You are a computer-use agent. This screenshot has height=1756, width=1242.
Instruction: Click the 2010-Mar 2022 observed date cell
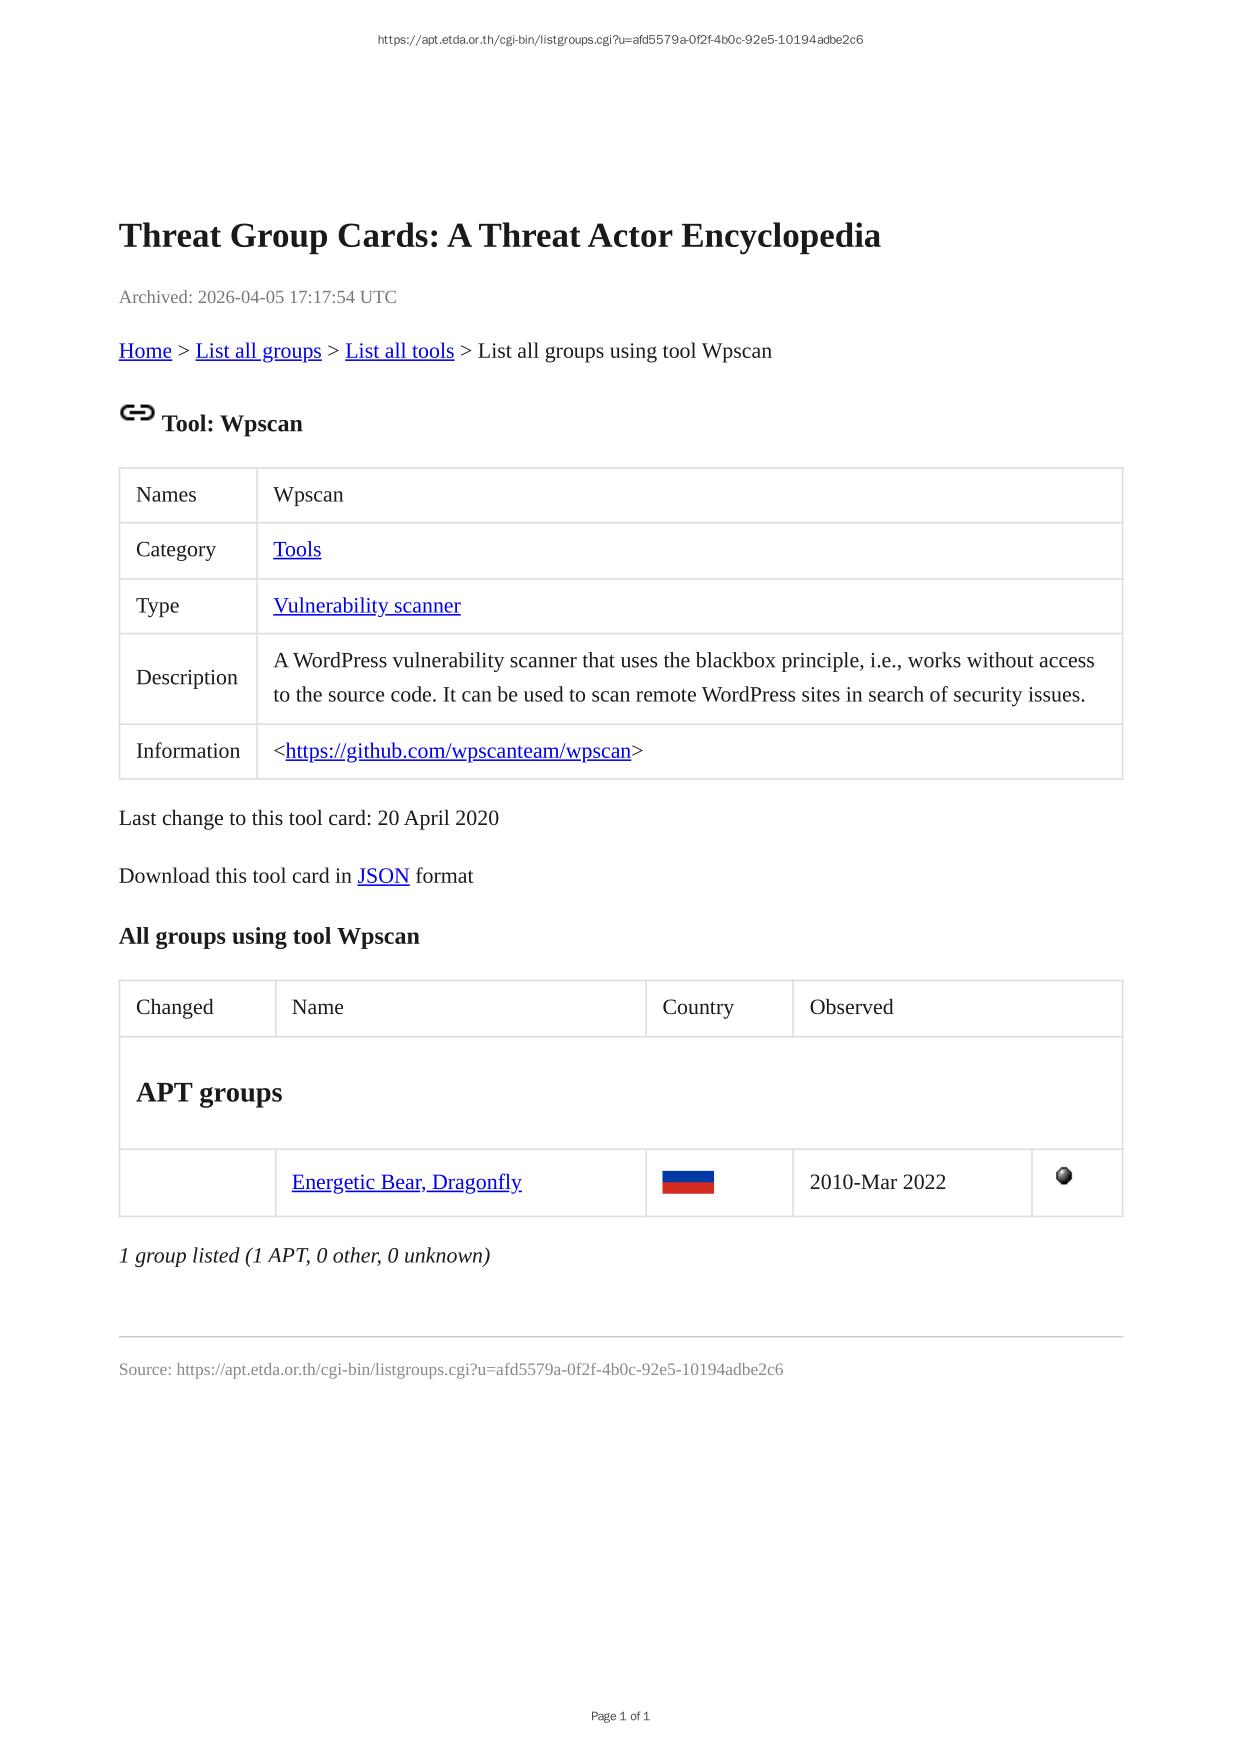point(878,1182)
